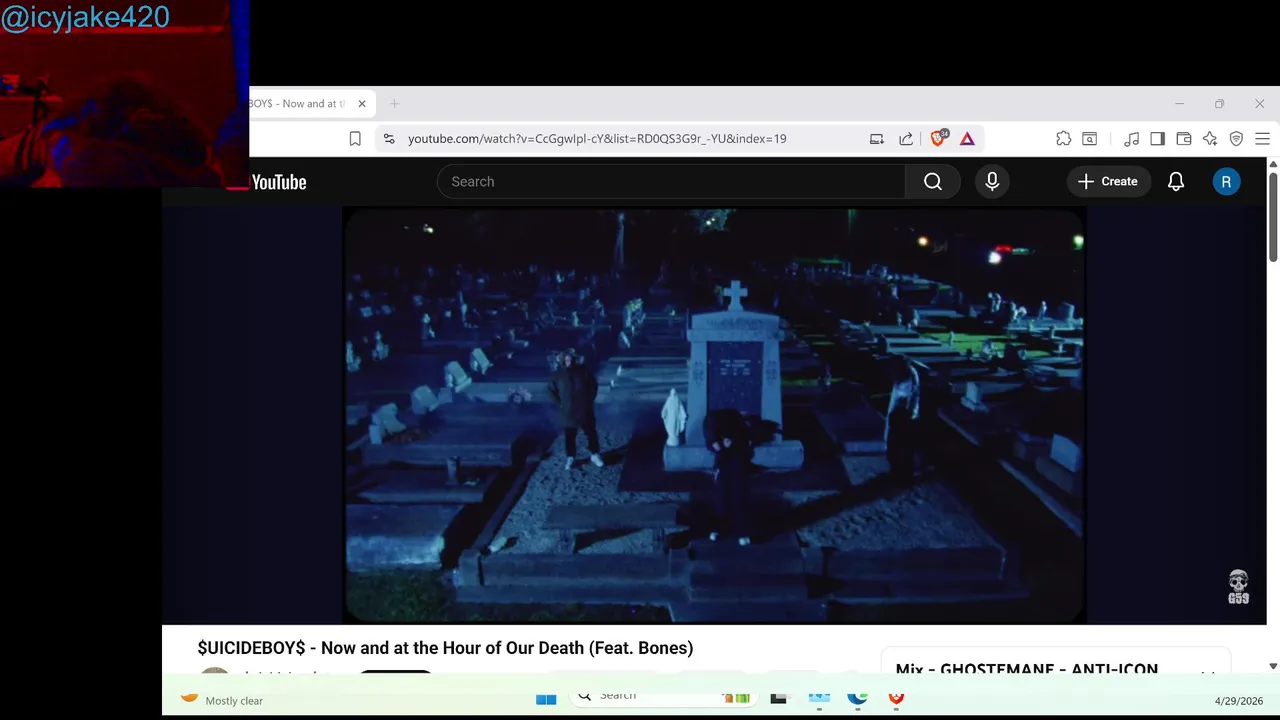Open the Brave Wallet icon
This screenshot has width=1280, height=720.
tap(1184, 139)
